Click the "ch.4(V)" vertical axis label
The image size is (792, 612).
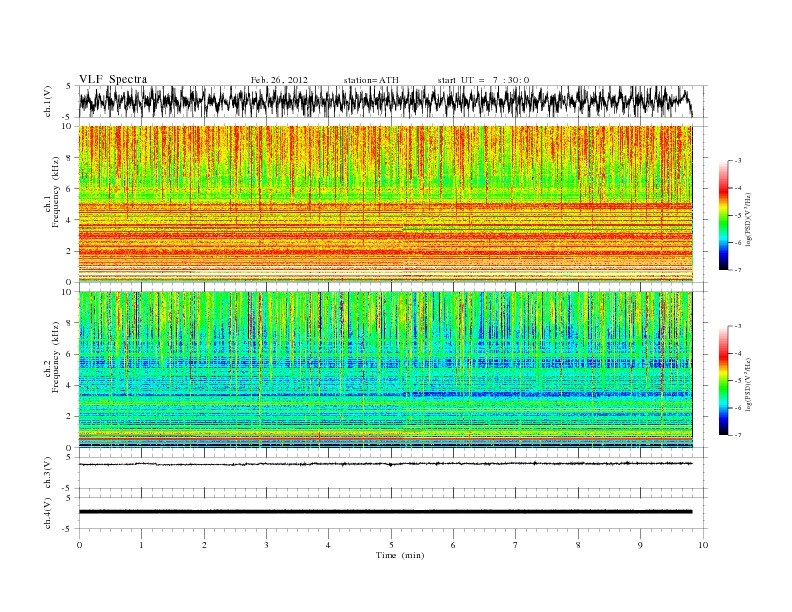point(48,513)
